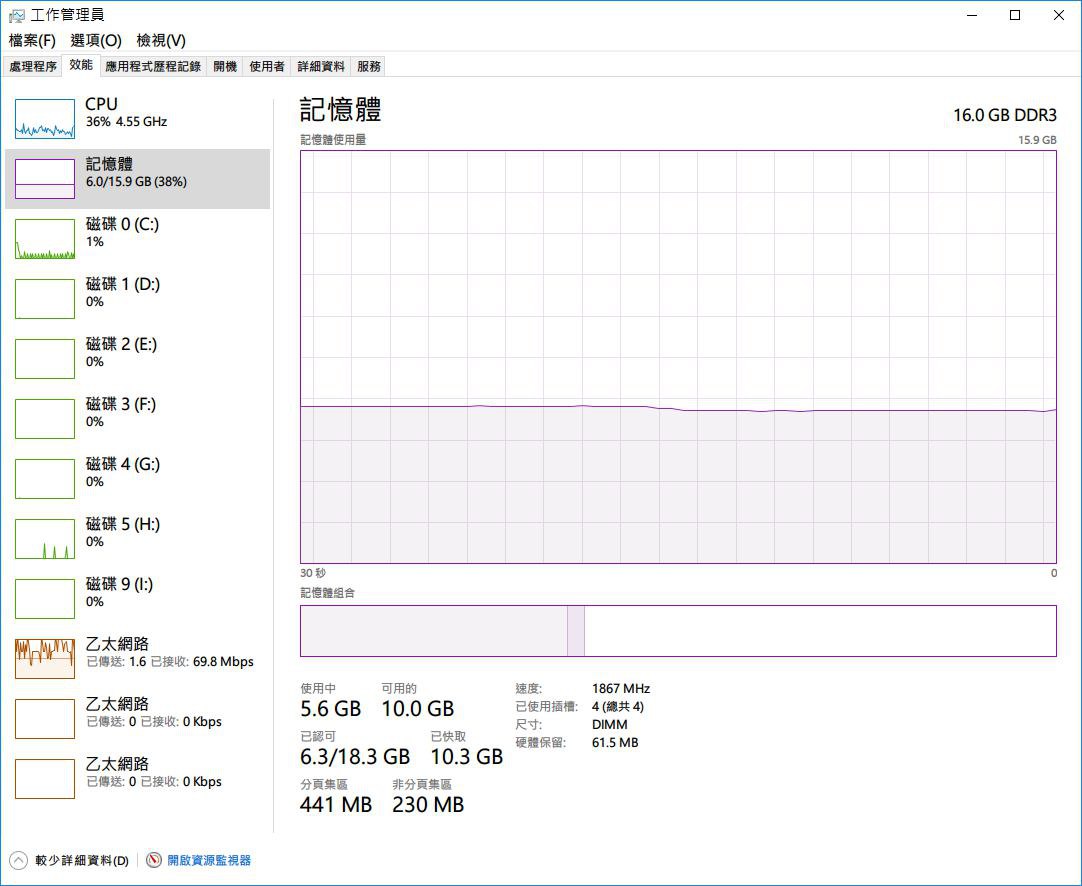Click the 磁碟 1 (D:) mini graph

(x=45, y=299)
